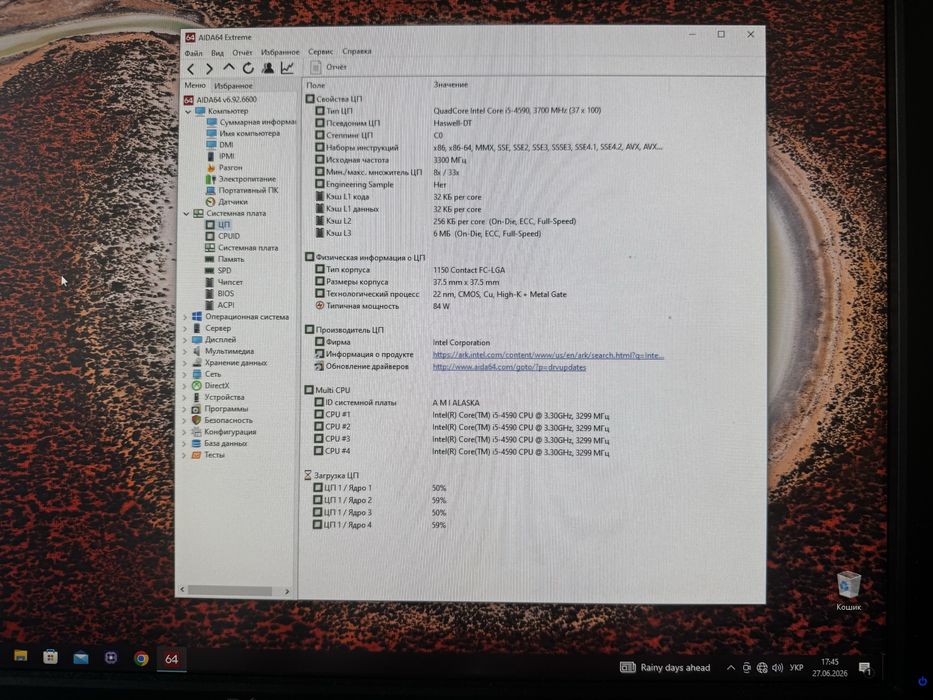933x700 pixels.
Task: Select the Безопасность shield icon
Action: [196, 420]
